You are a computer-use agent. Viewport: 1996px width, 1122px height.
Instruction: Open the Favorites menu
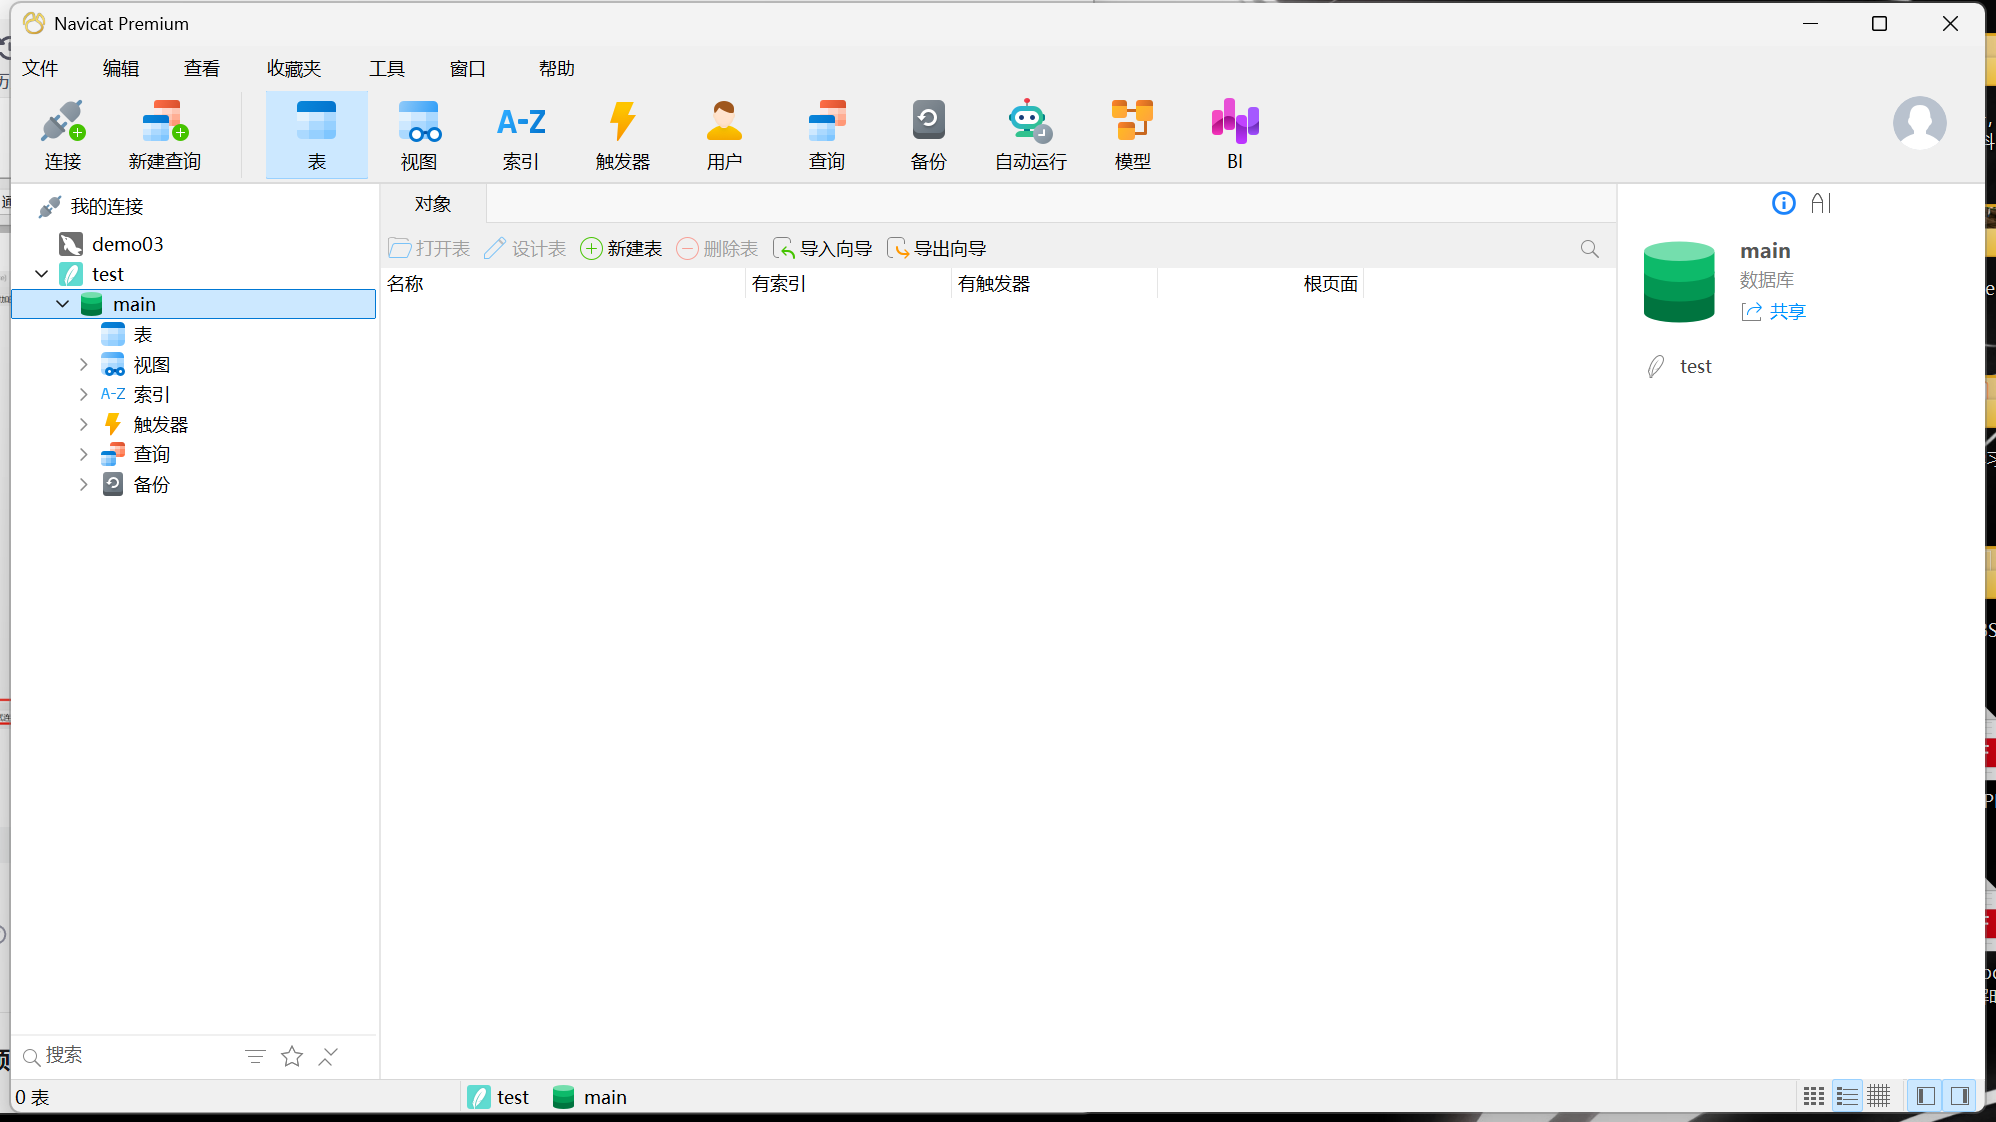[293, 68]
